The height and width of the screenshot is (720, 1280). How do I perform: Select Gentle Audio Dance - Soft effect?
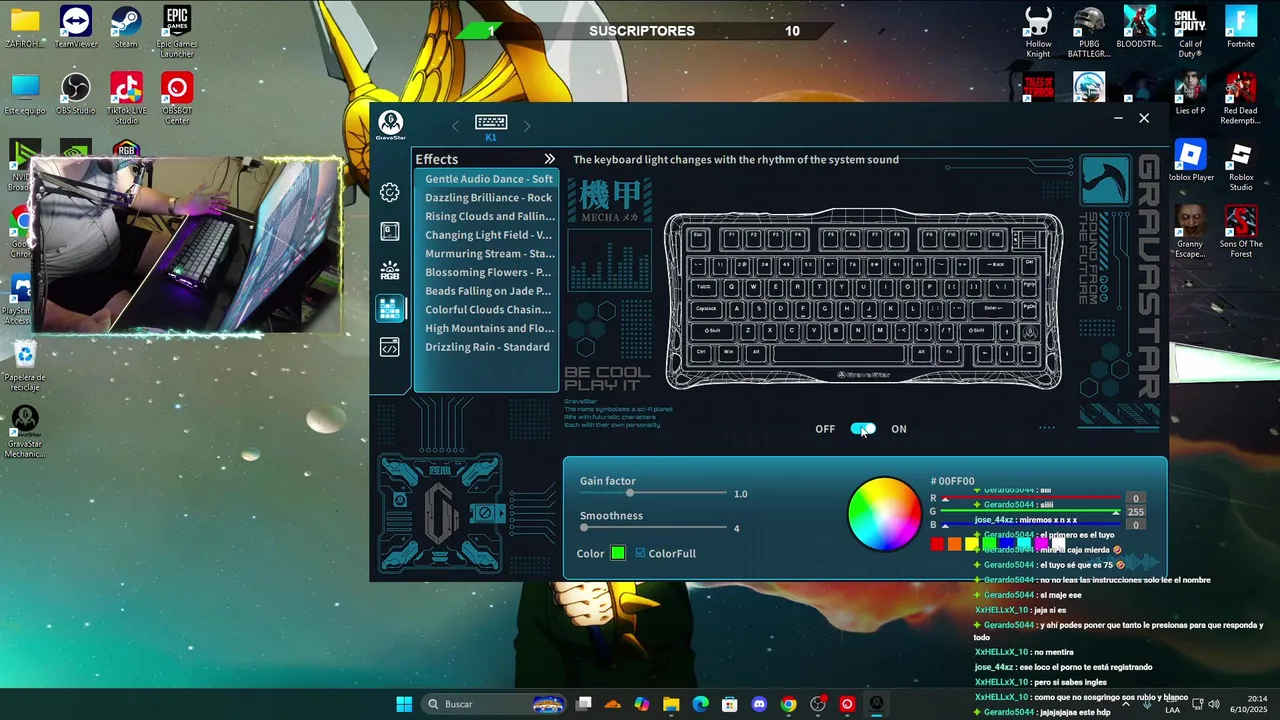click(x=488, y=179)
